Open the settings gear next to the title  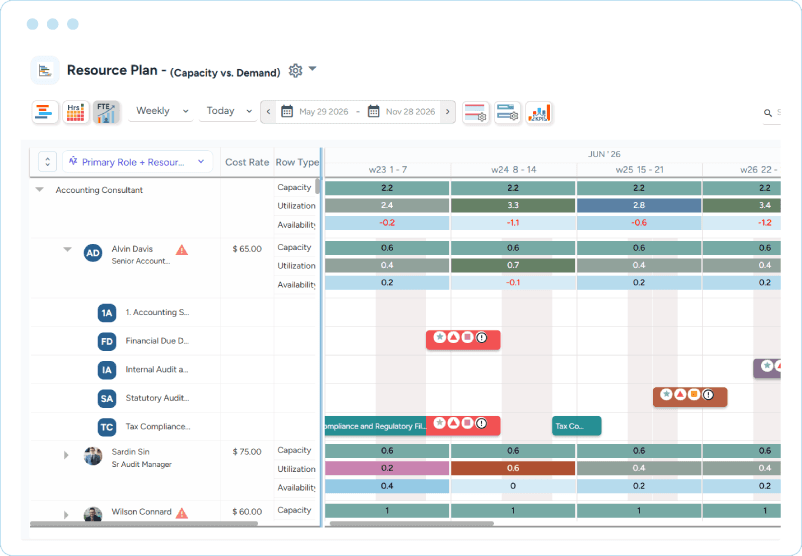(295, 71)
